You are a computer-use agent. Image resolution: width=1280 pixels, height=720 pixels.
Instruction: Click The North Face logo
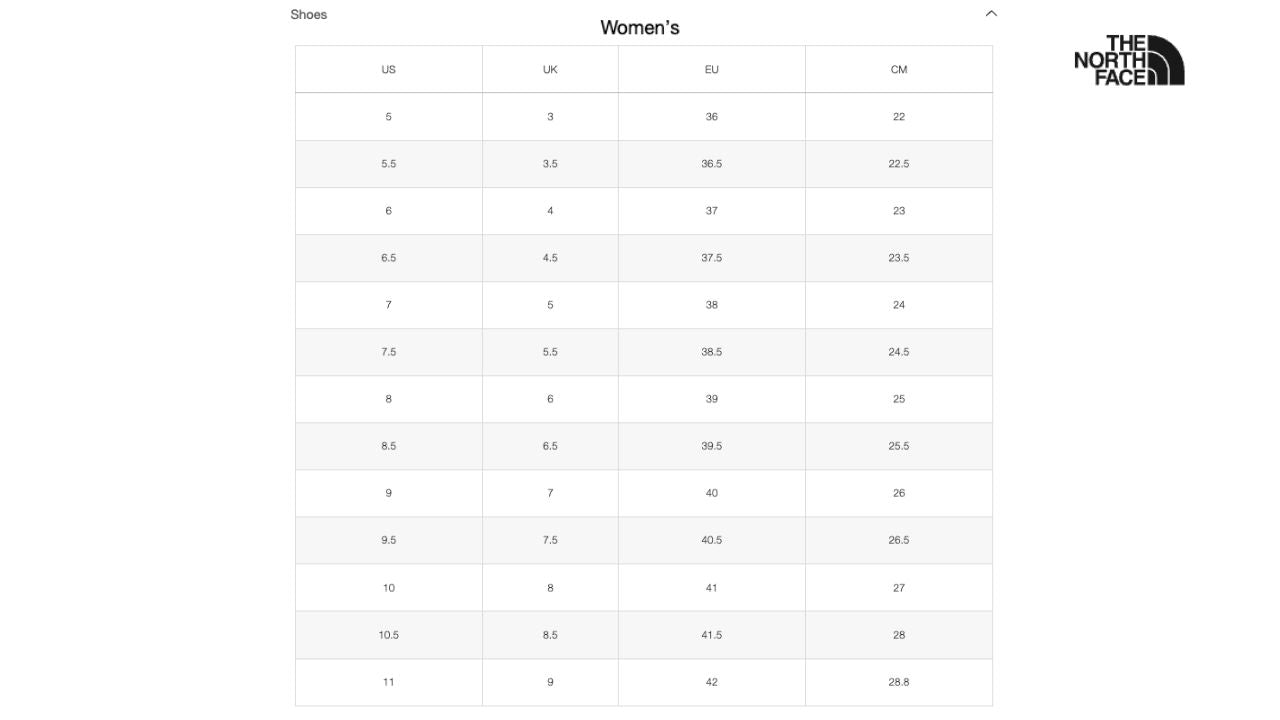pyautogui.click(x=1129, y=60)
